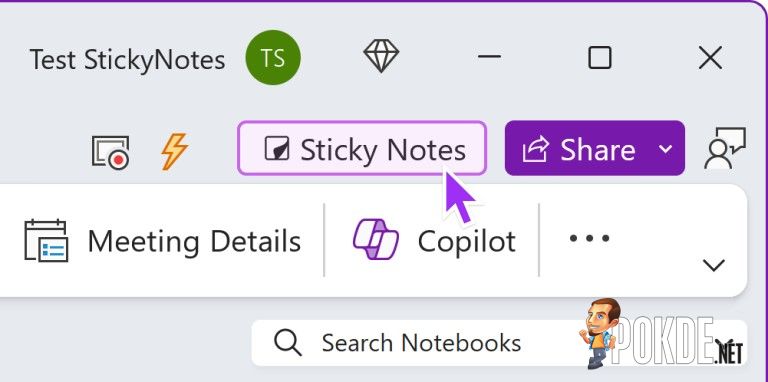Select the Test StickyNotes account name
Image resolution: width=768 pixels, height=382 pixels.
coord(127,60)
